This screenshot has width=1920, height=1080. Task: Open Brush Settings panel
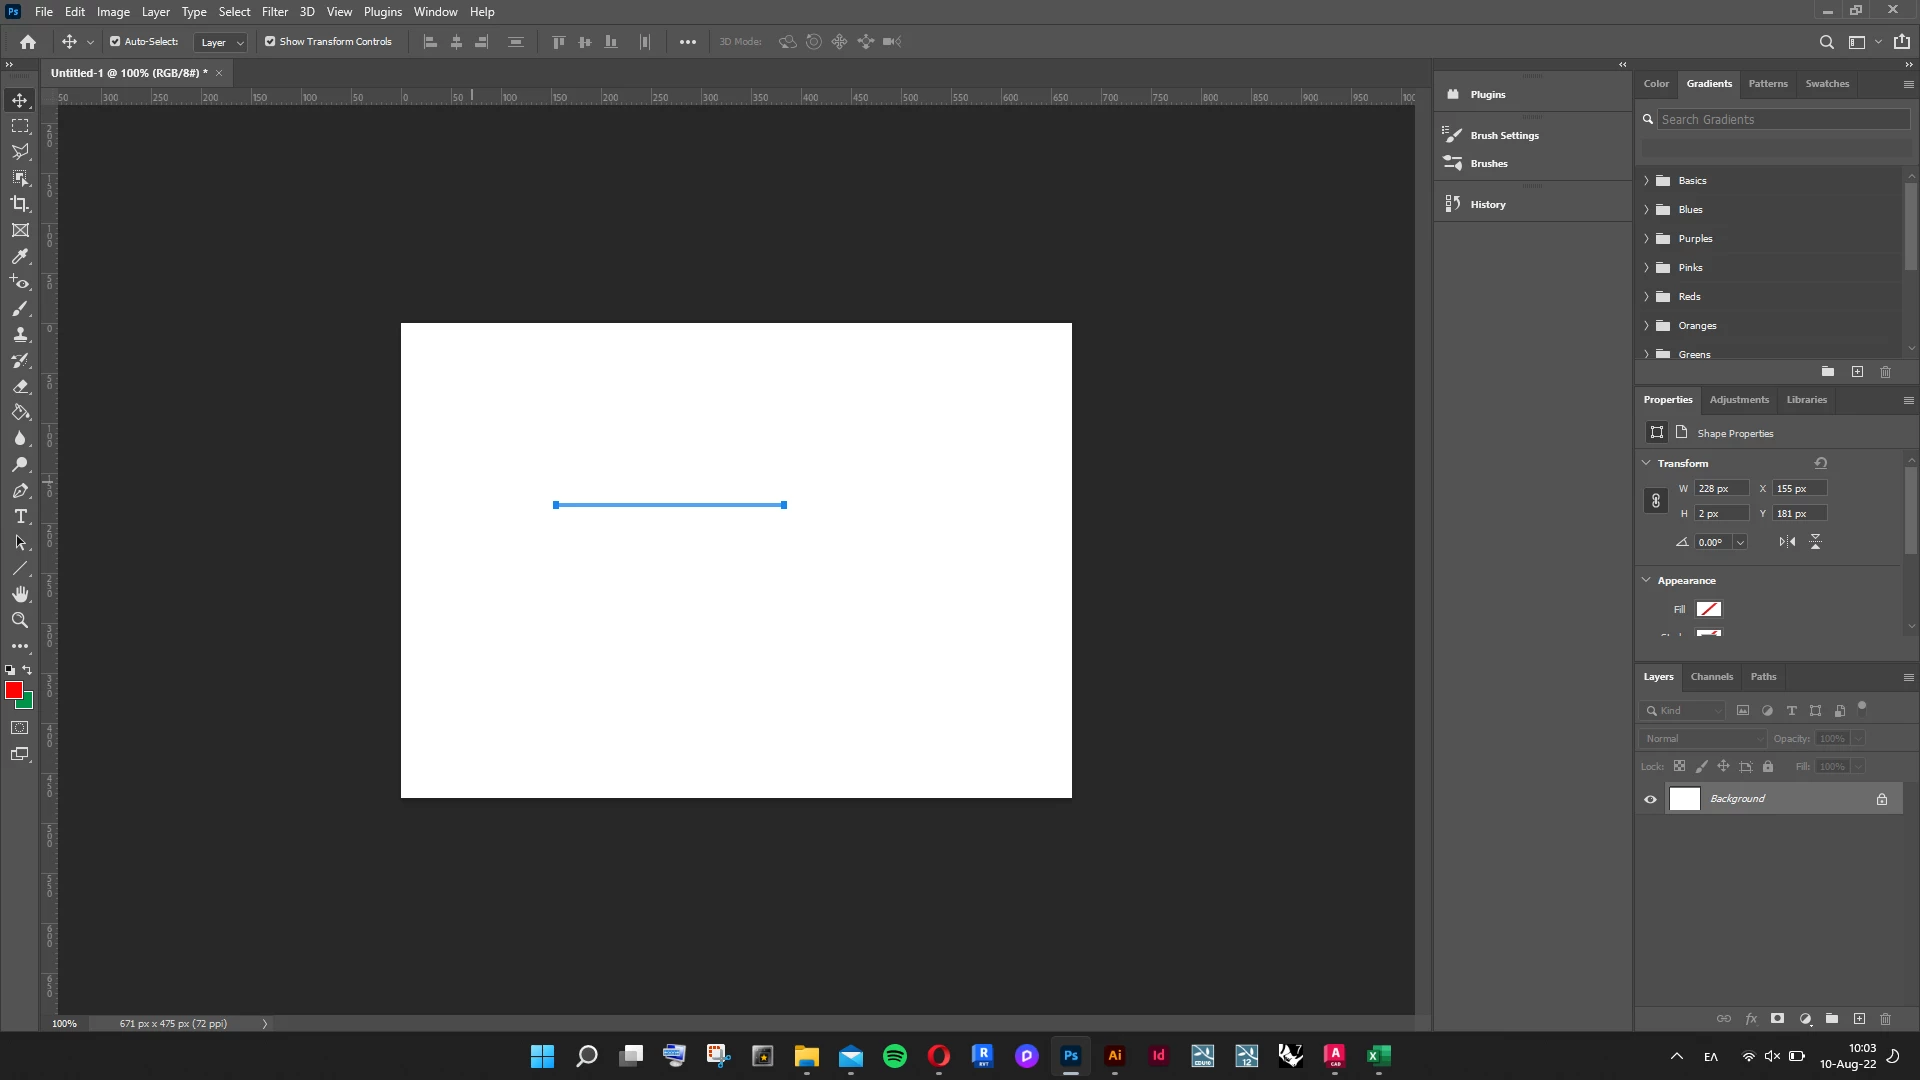point(1503,135)
